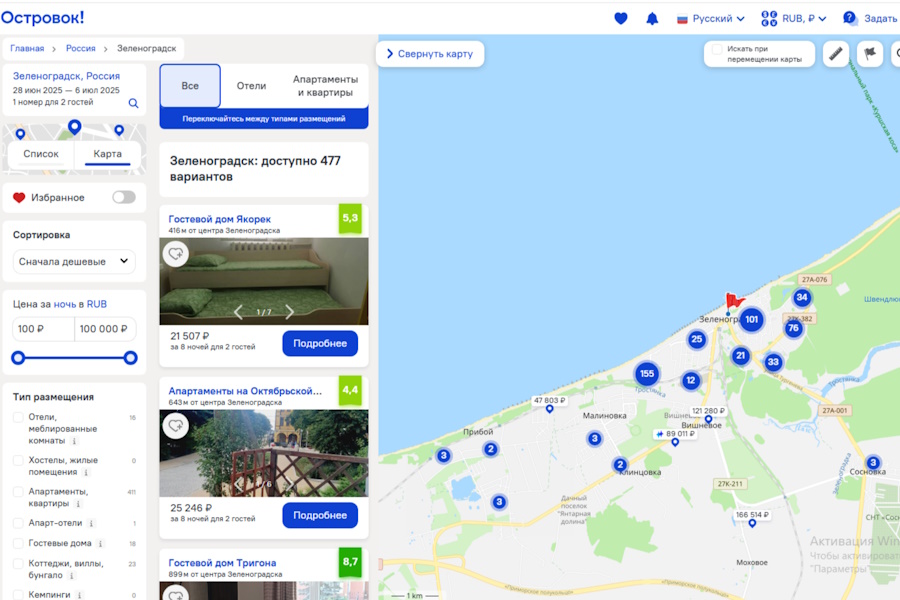The height and width of the screenshot is (600, 900).
Task: Check the Гостевые дома filter
Action: 19,543
